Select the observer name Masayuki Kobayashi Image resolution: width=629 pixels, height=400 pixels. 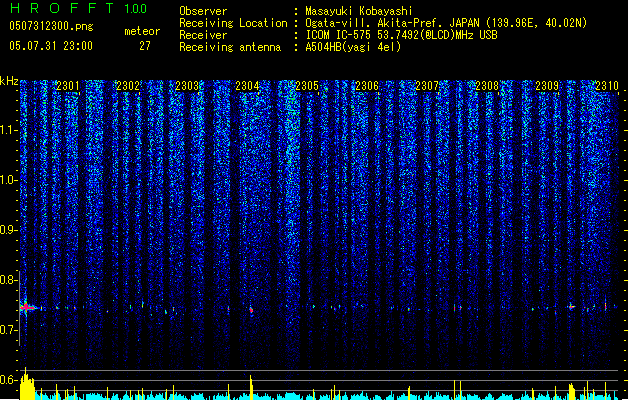(359, 11)
